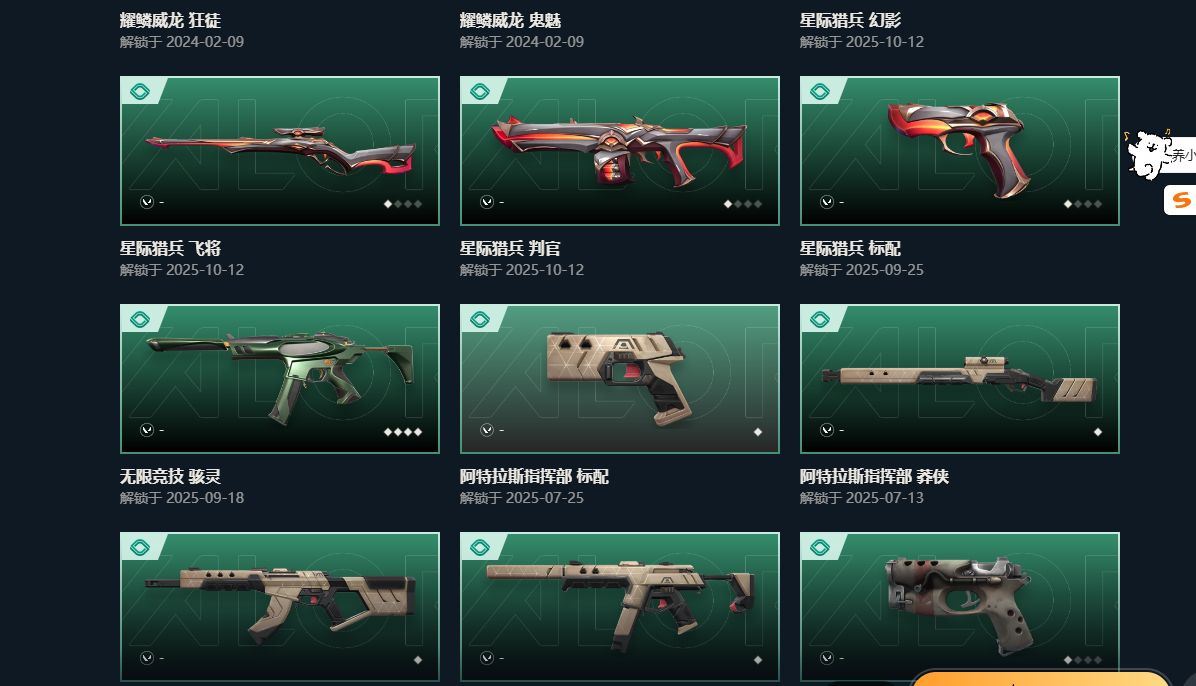Click the orange button at bottom right
This screenshot has width=1196, height=686.
tap(1040, 678)
